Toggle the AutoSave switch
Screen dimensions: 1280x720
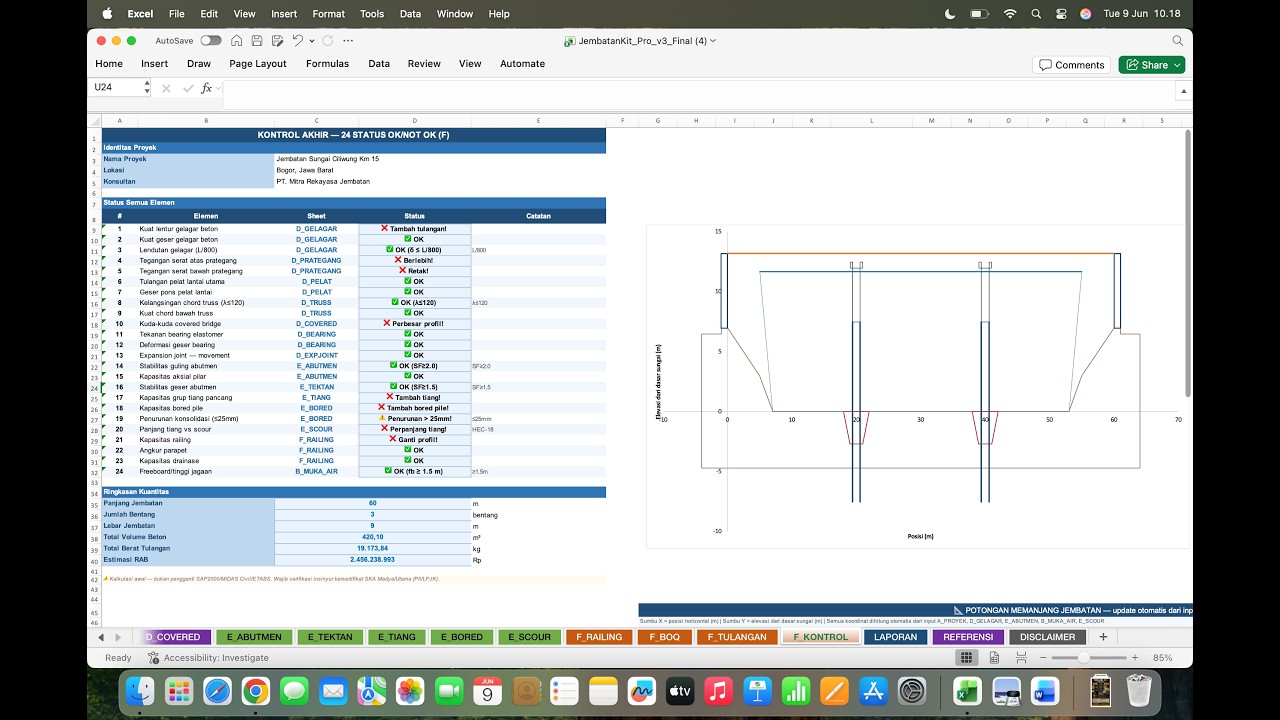coord(211,41)
